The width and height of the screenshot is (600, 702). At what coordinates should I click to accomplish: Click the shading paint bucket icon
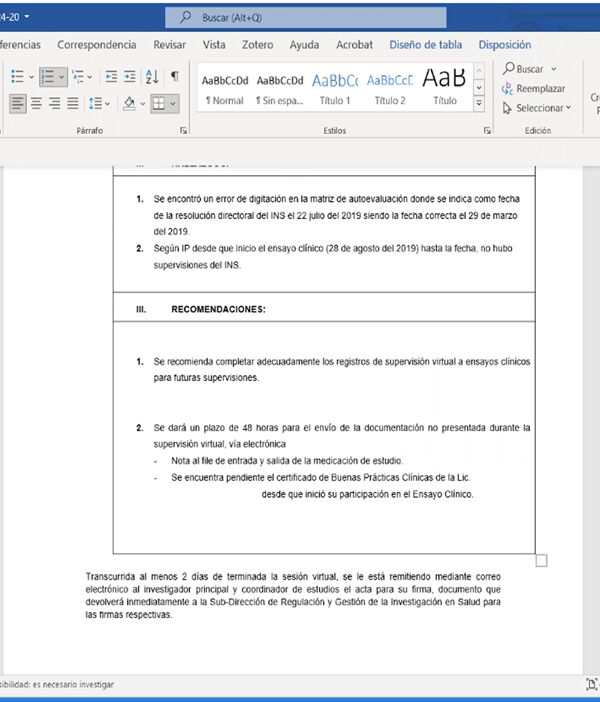pos(129,103)
